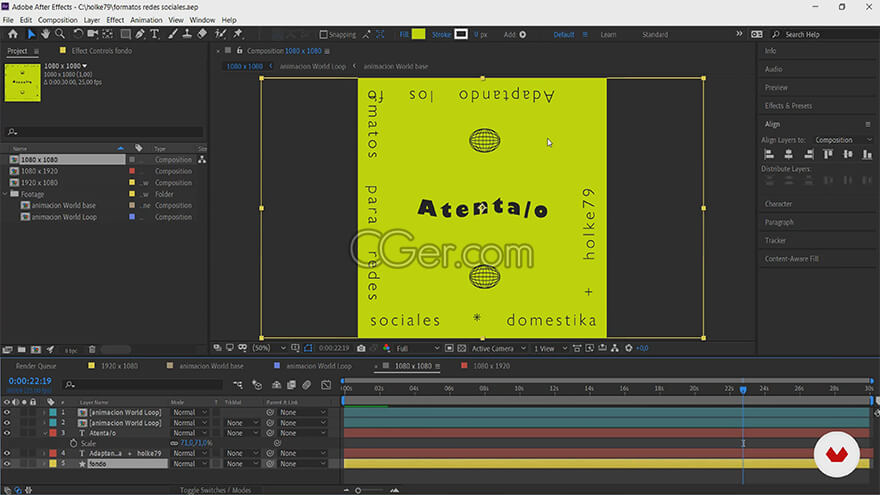Open the Active Camera dropdown

pos(498,349)
